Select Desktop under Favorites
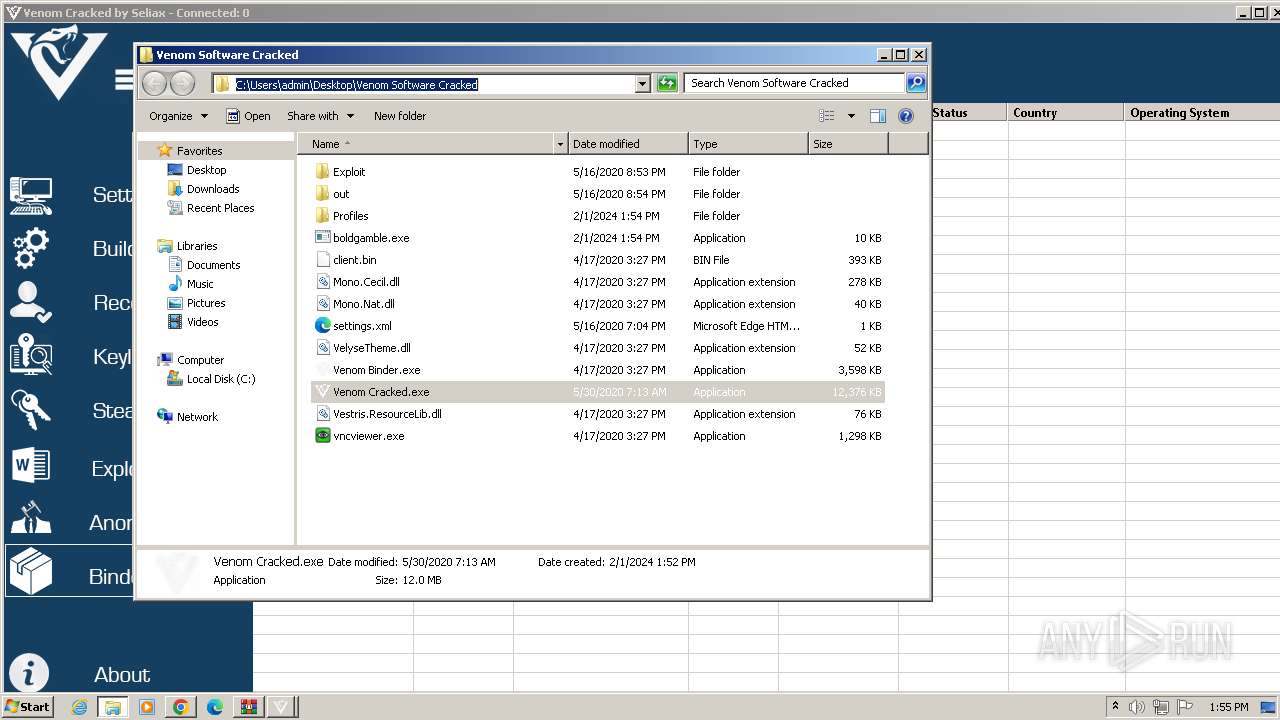This screenshot has height=720, width=1280. click(207, 170)
